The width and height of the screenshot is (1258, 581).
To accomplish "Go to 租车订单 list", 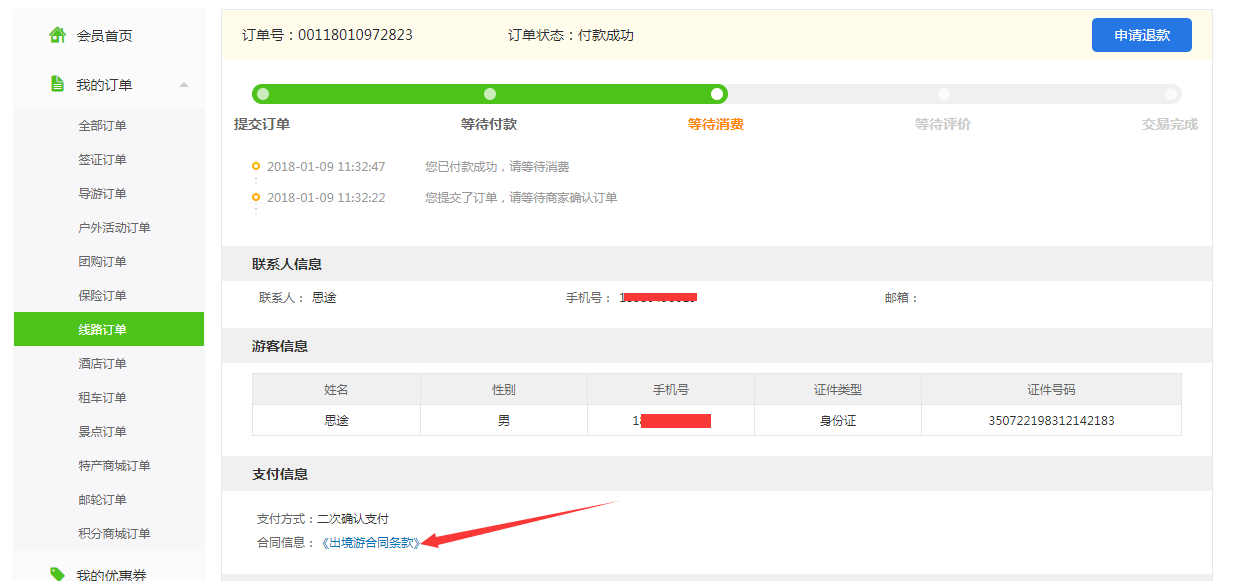I will click(103, 398).
